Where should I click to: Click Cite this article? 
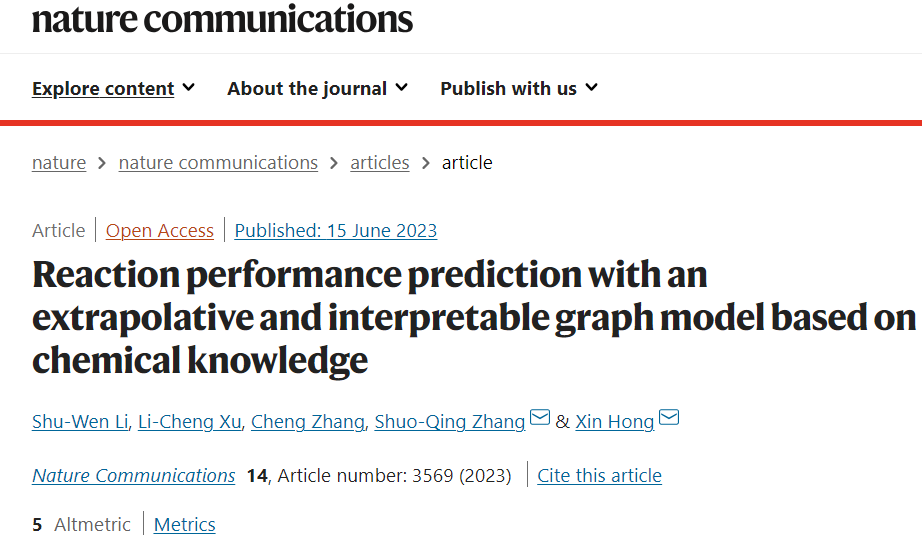click(599, 475)
